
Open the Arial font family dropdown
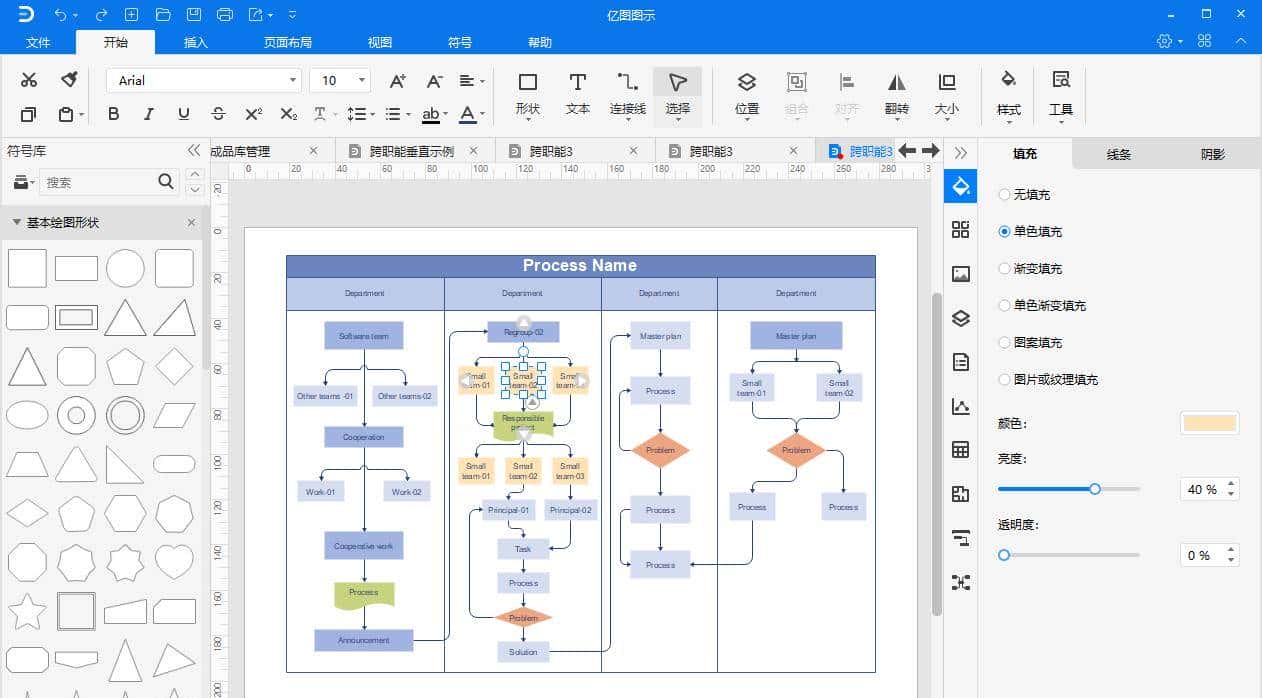[x=204, y=80]
